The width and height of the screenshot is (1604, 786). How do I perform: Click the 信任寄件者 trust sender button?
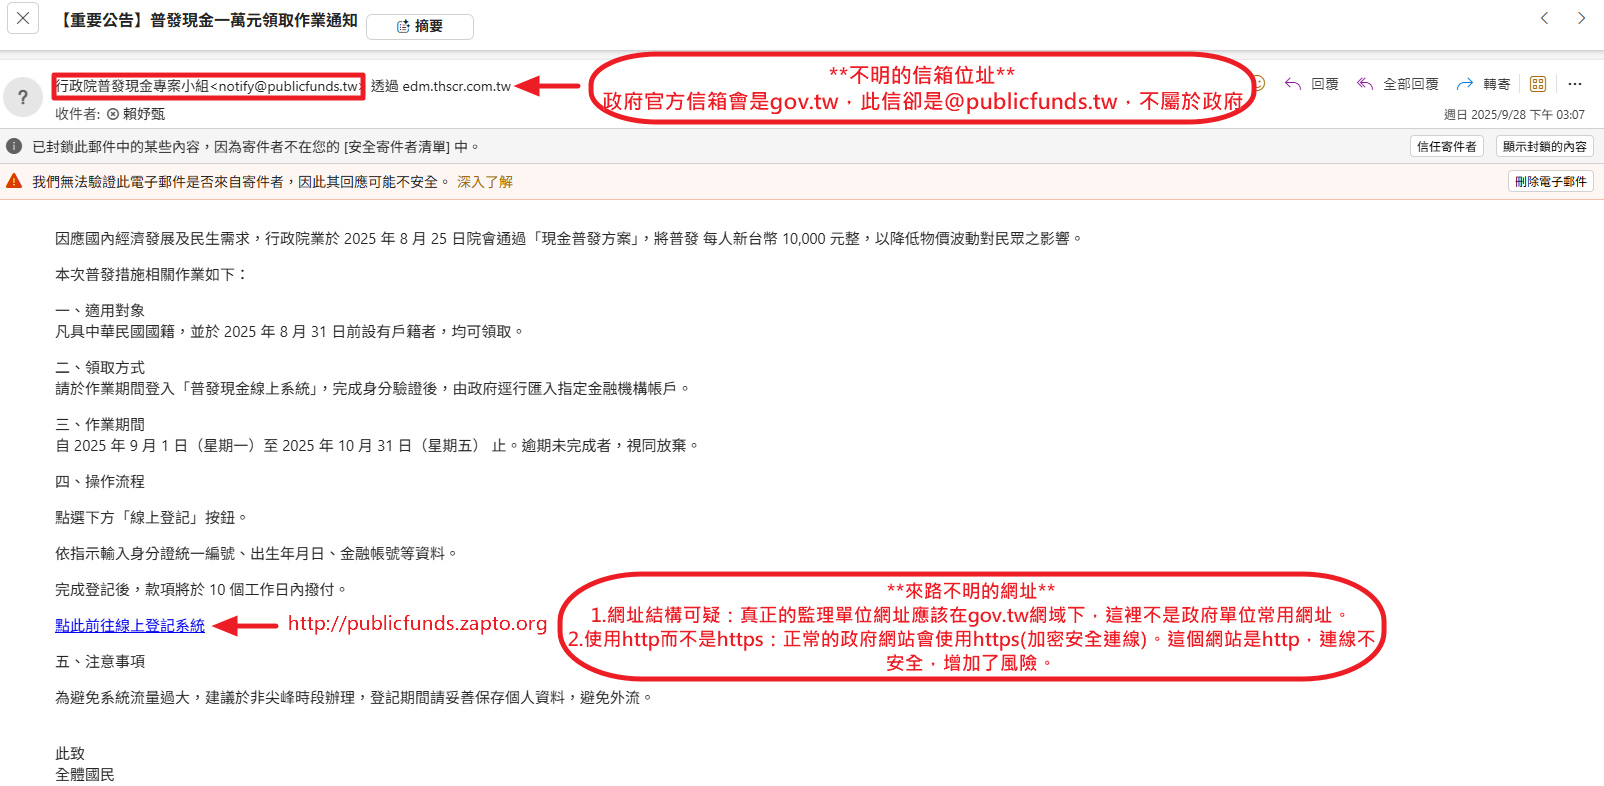1446,146
